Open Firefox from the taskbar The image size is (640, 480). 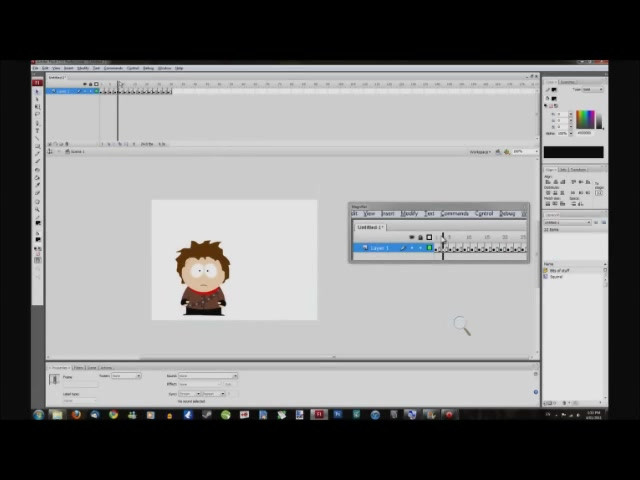click(x=76, y=415)
